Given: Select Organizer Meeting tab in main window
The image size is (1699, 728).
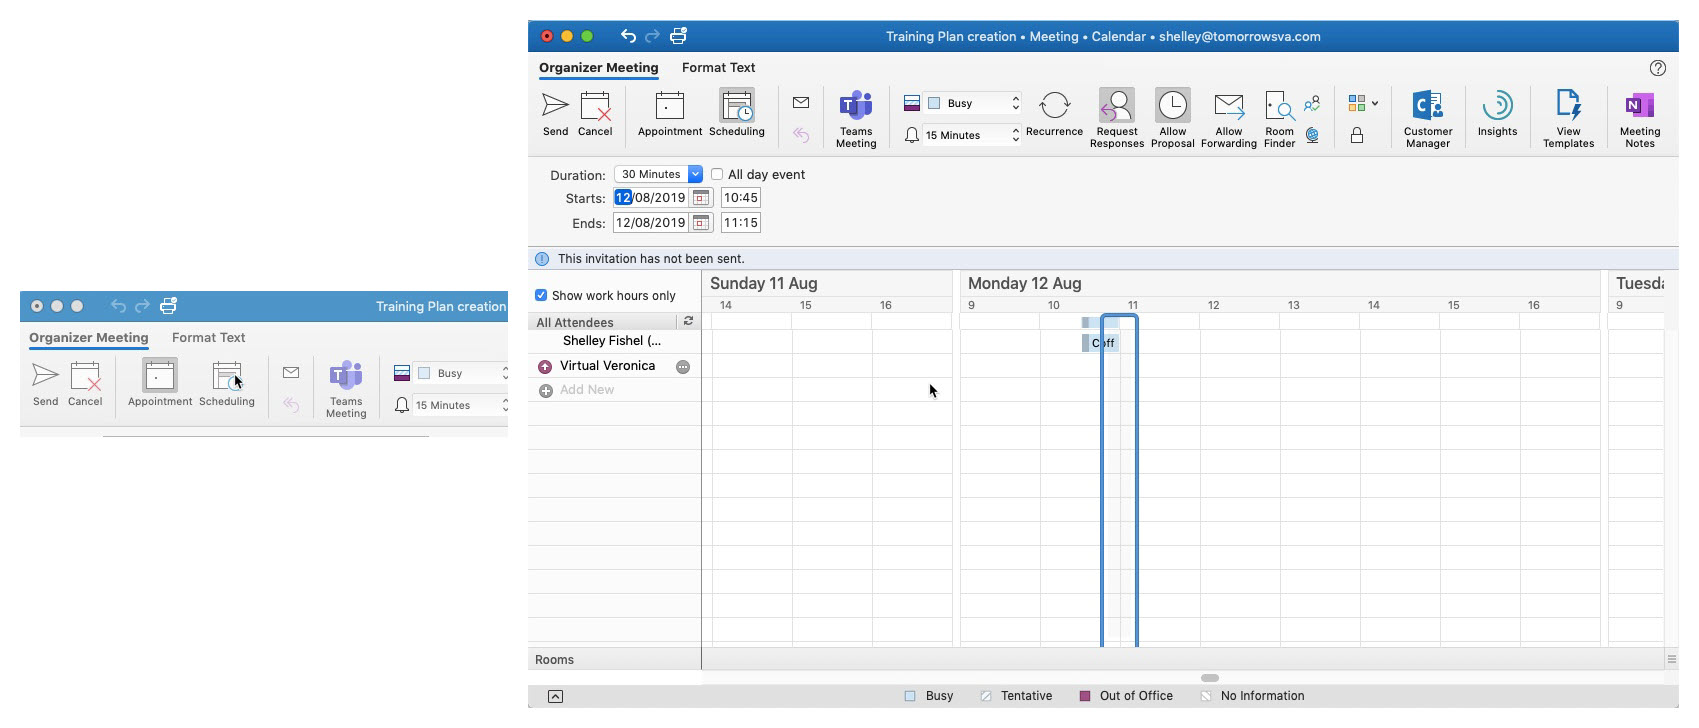Looking at the screenshot, I should [x=598, y=68].
